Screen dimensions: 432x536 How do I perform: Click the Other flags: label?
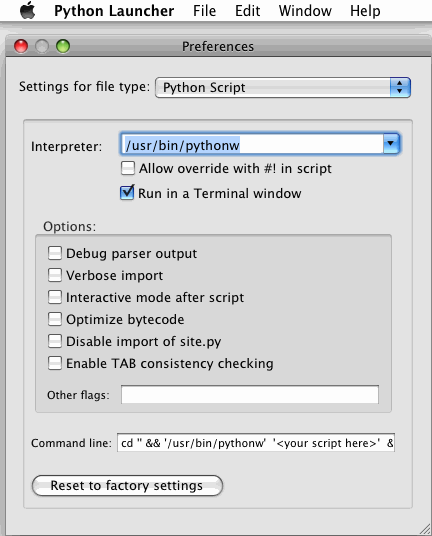coord(78,395)
